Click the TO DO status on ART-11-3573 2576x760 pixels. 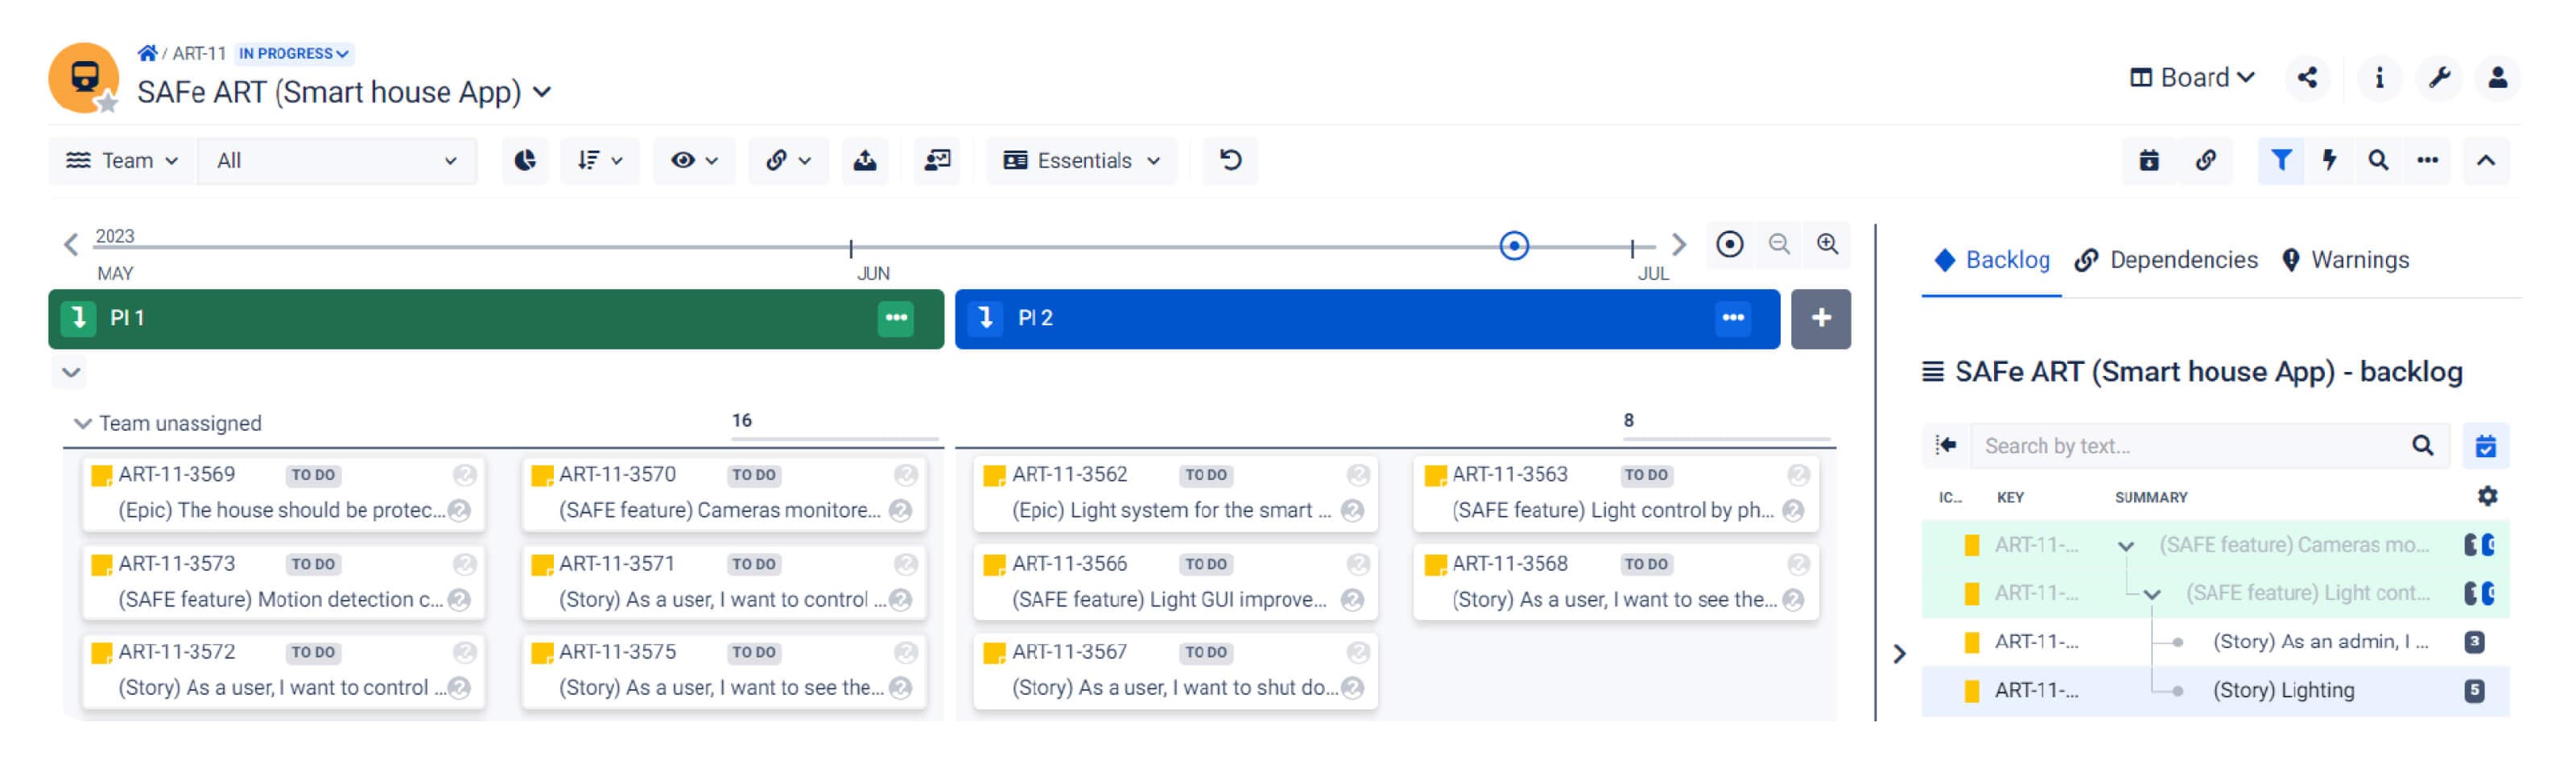(x=313, y=565)
